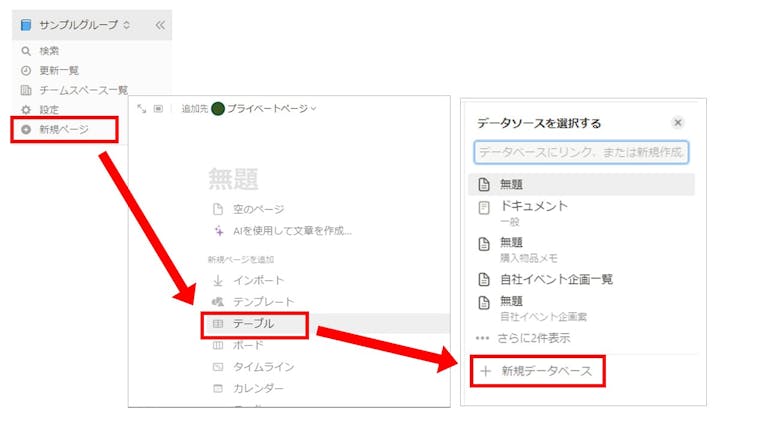This screenshot has height=432, width=768.
Task: Click the calendar icon
Action: (x=218, y=388)
